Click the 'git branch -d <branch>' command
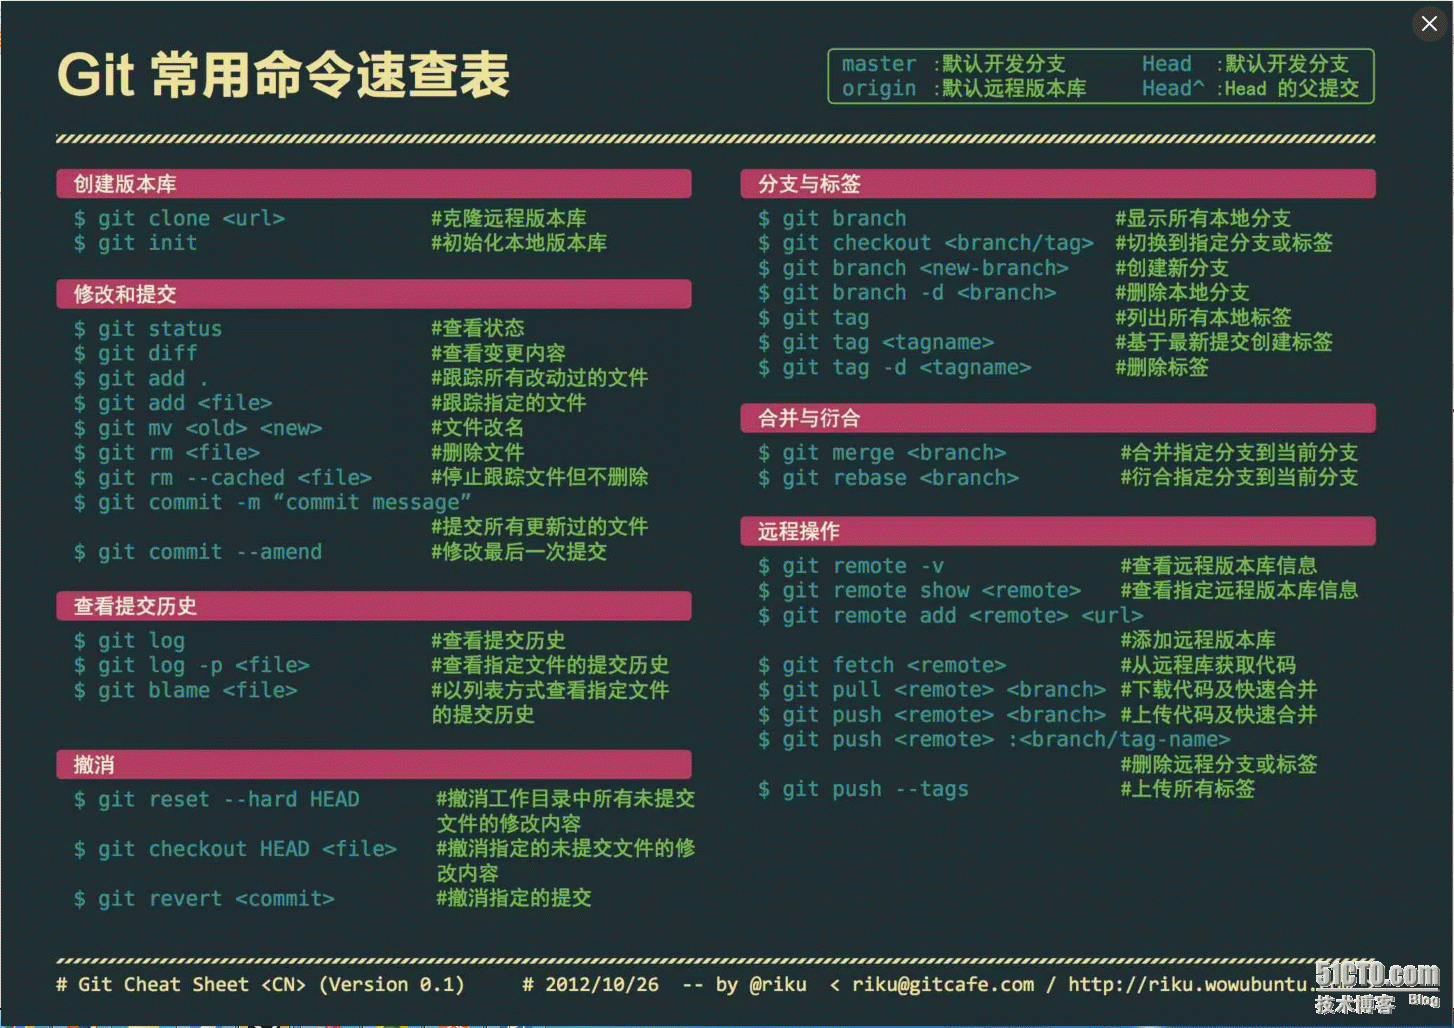This screenshot has width=1454, height=1028. coord(908,293)
